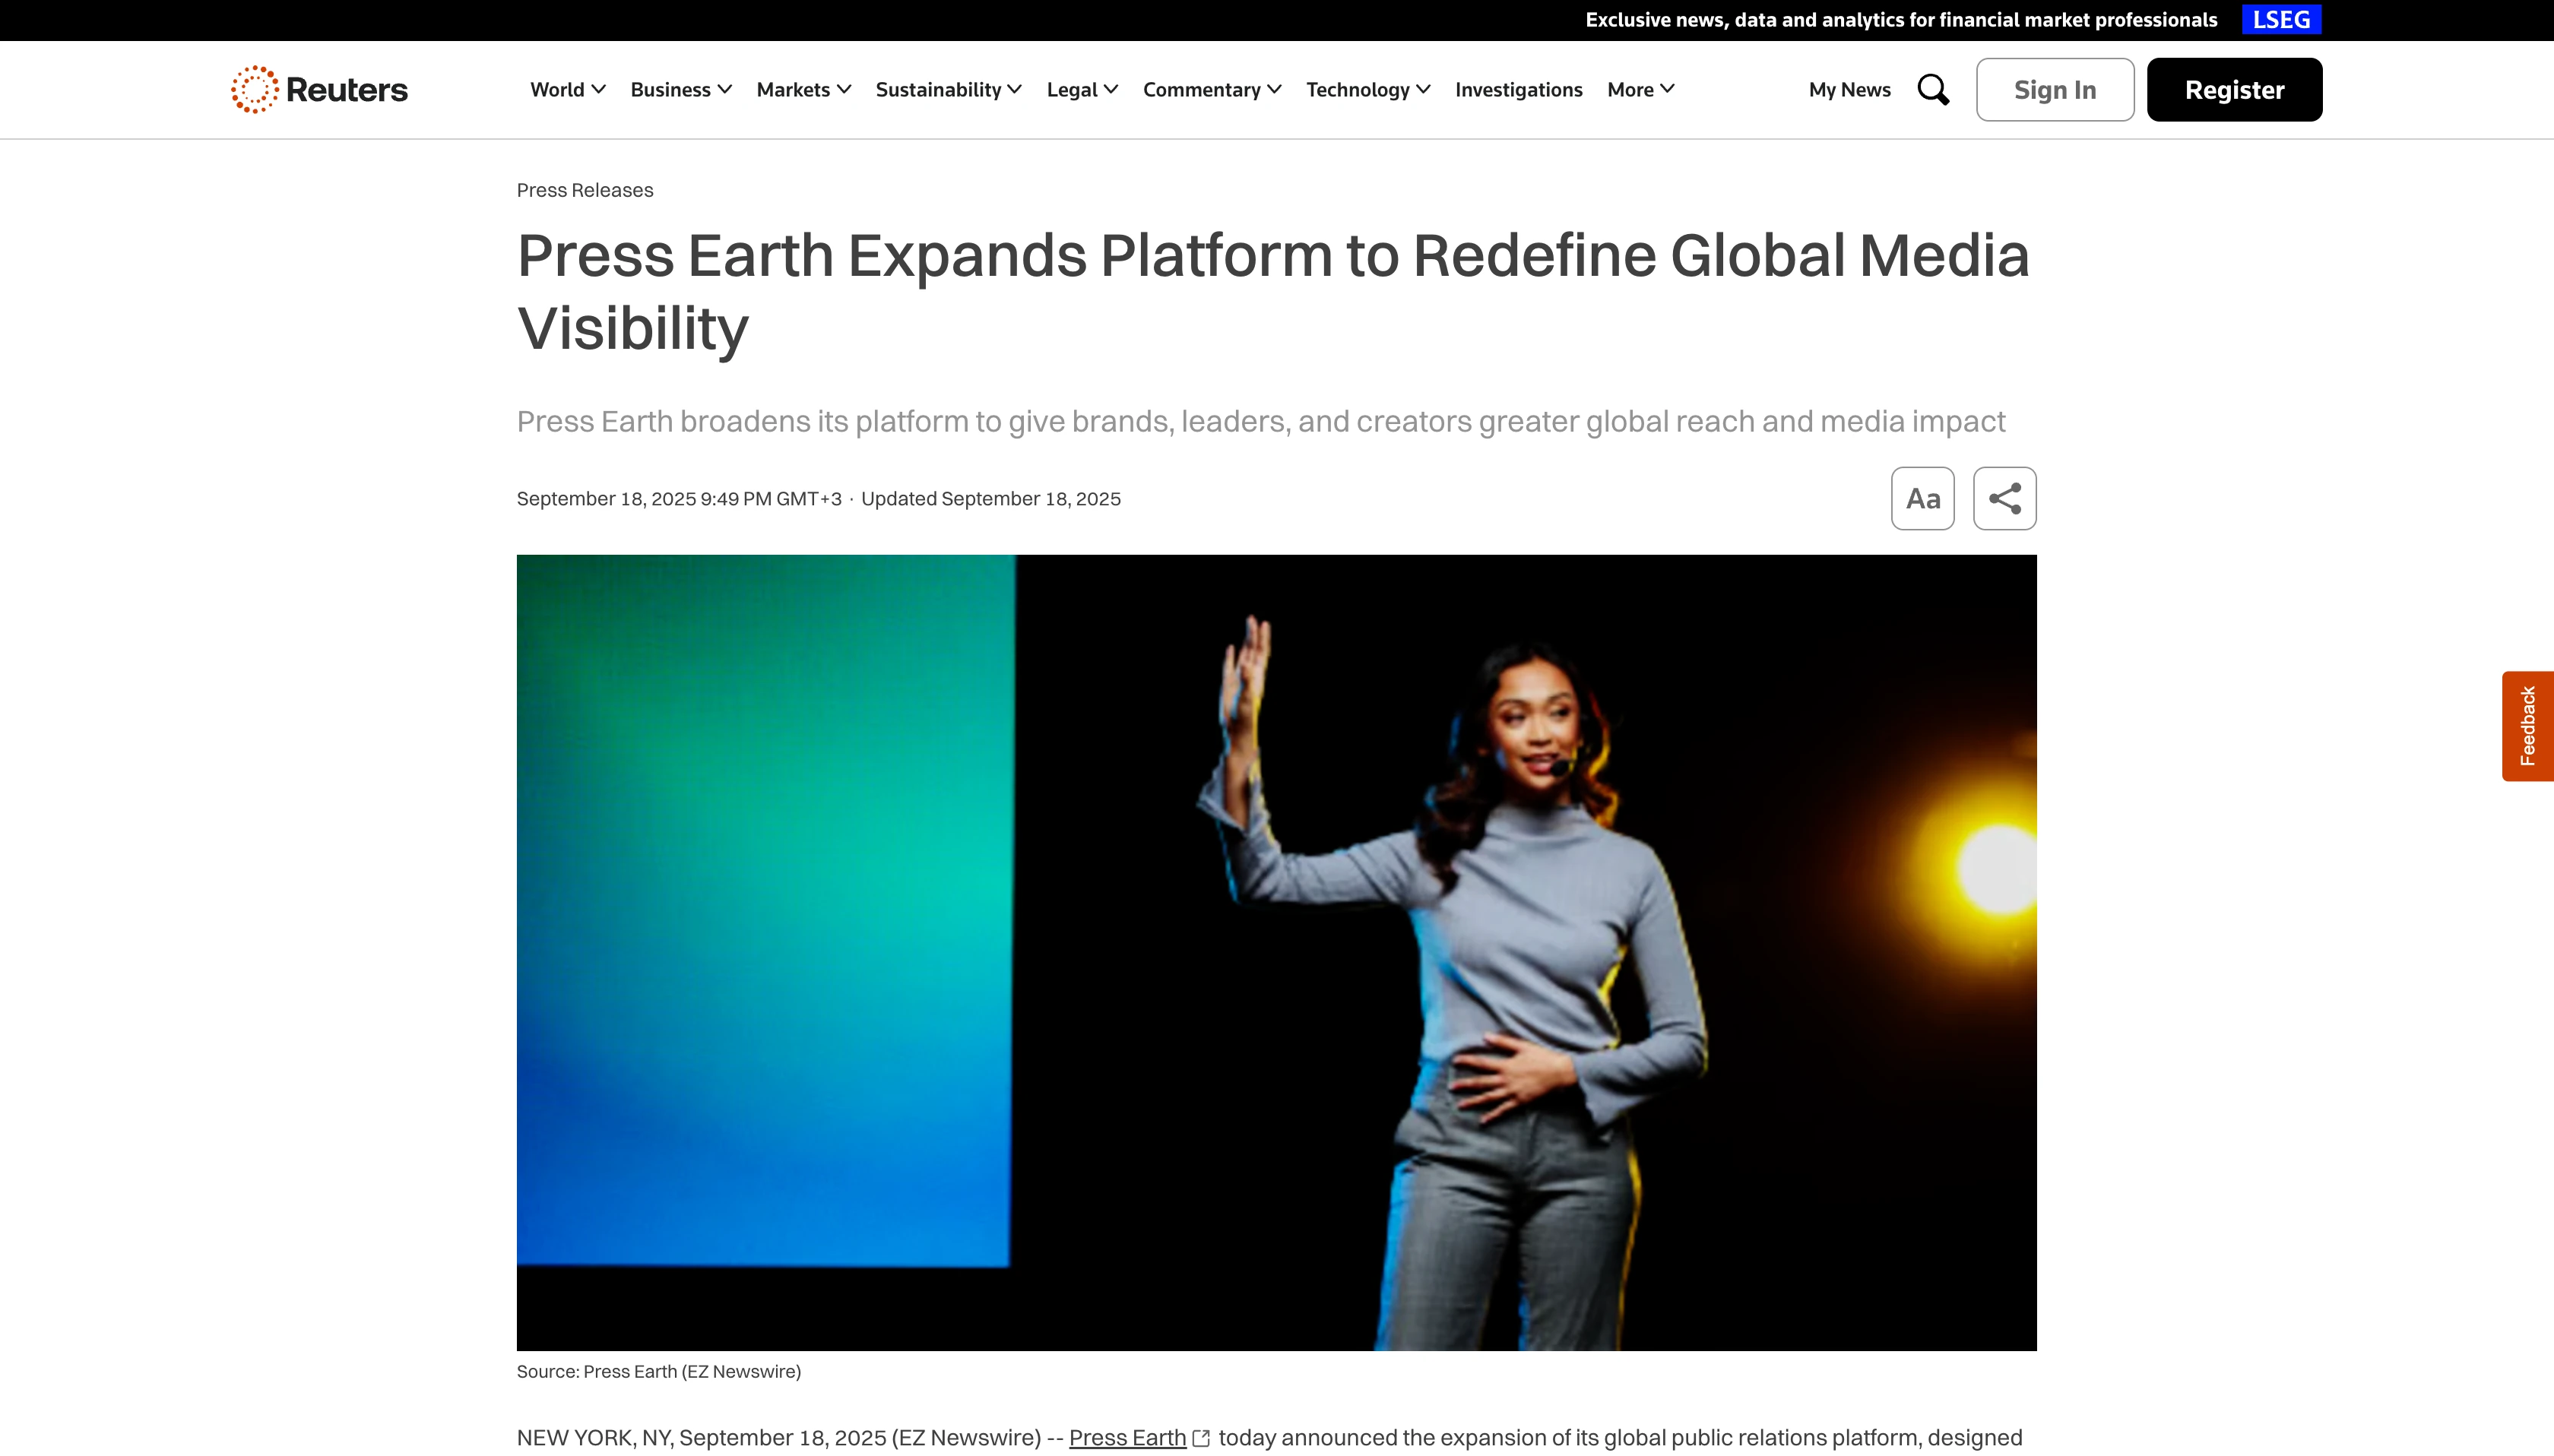This screenshot has width=2554, height=1456.
Task: Click the share article icon
Action: tap(2004, 498)
